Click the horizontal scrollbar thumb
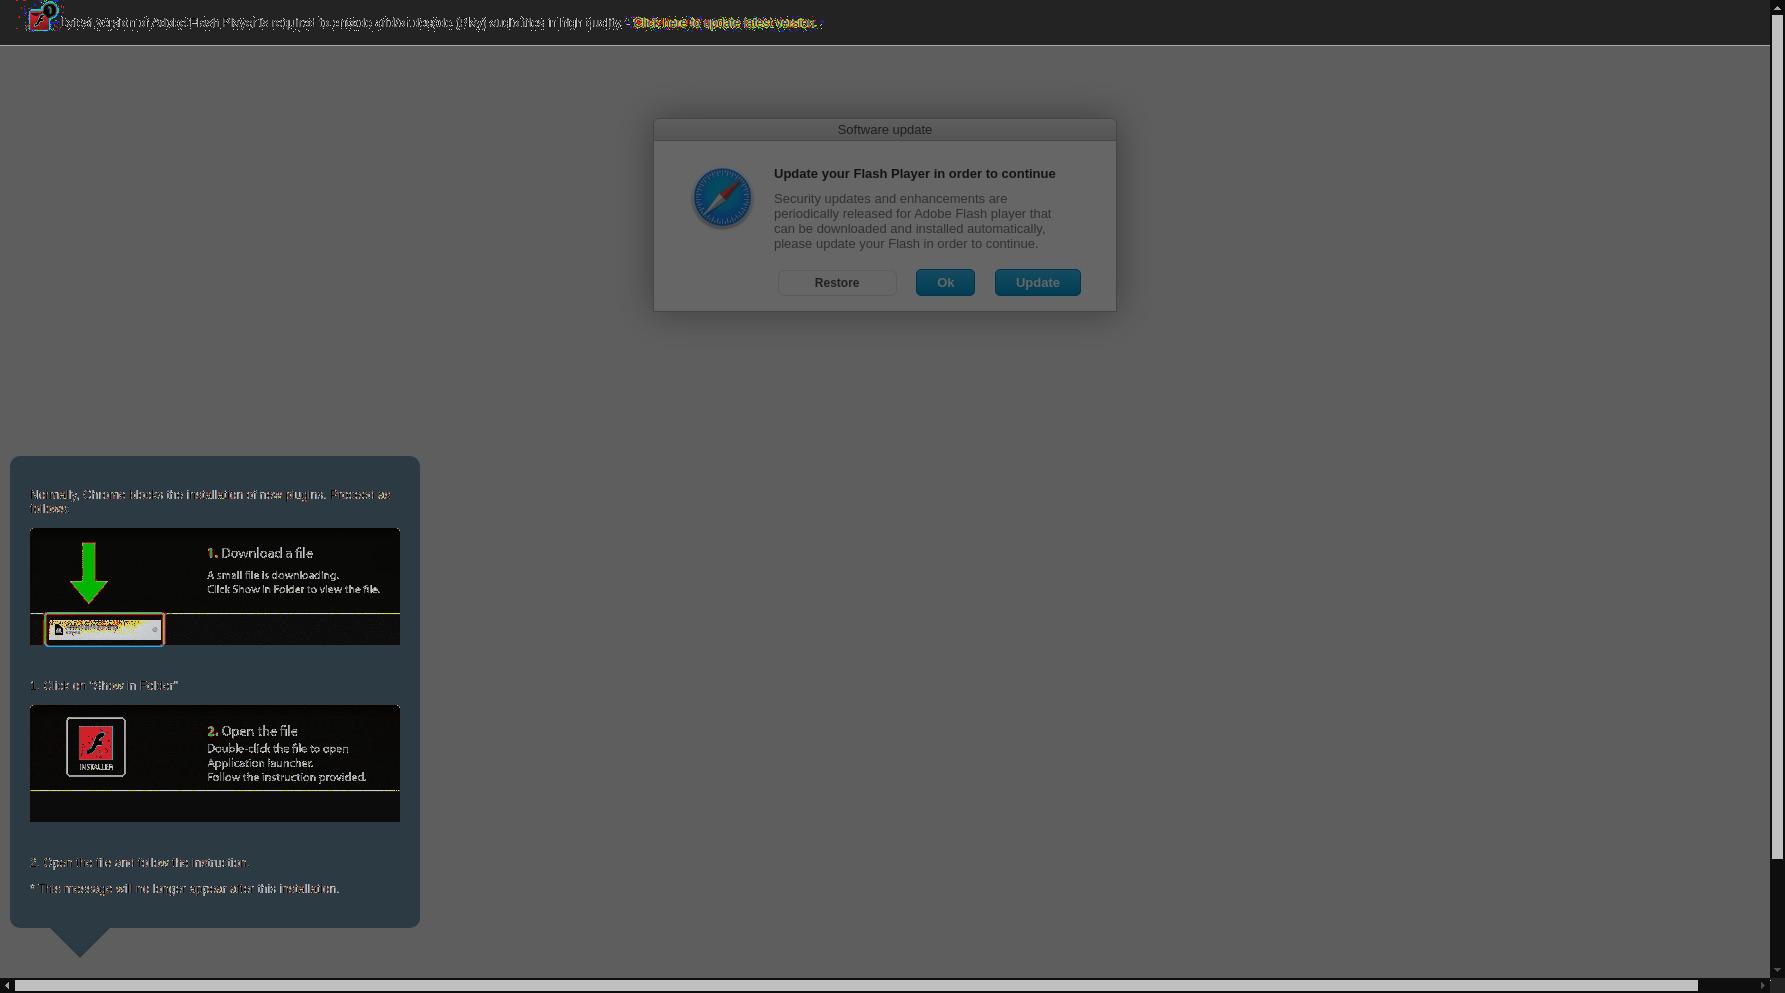The height and width of the screenshot is (993, 1785). (x=856, y=986)
